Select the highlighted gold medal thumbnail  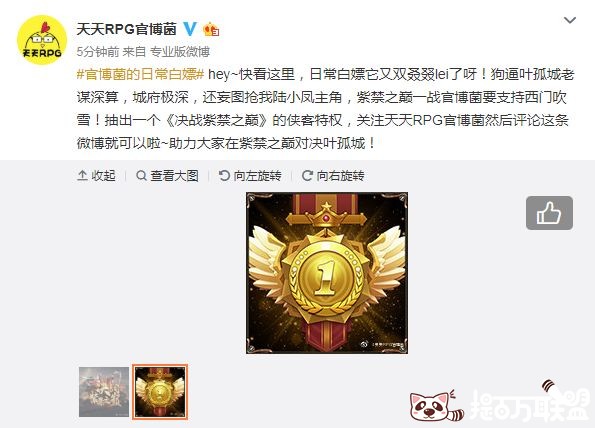click(160, 392)
